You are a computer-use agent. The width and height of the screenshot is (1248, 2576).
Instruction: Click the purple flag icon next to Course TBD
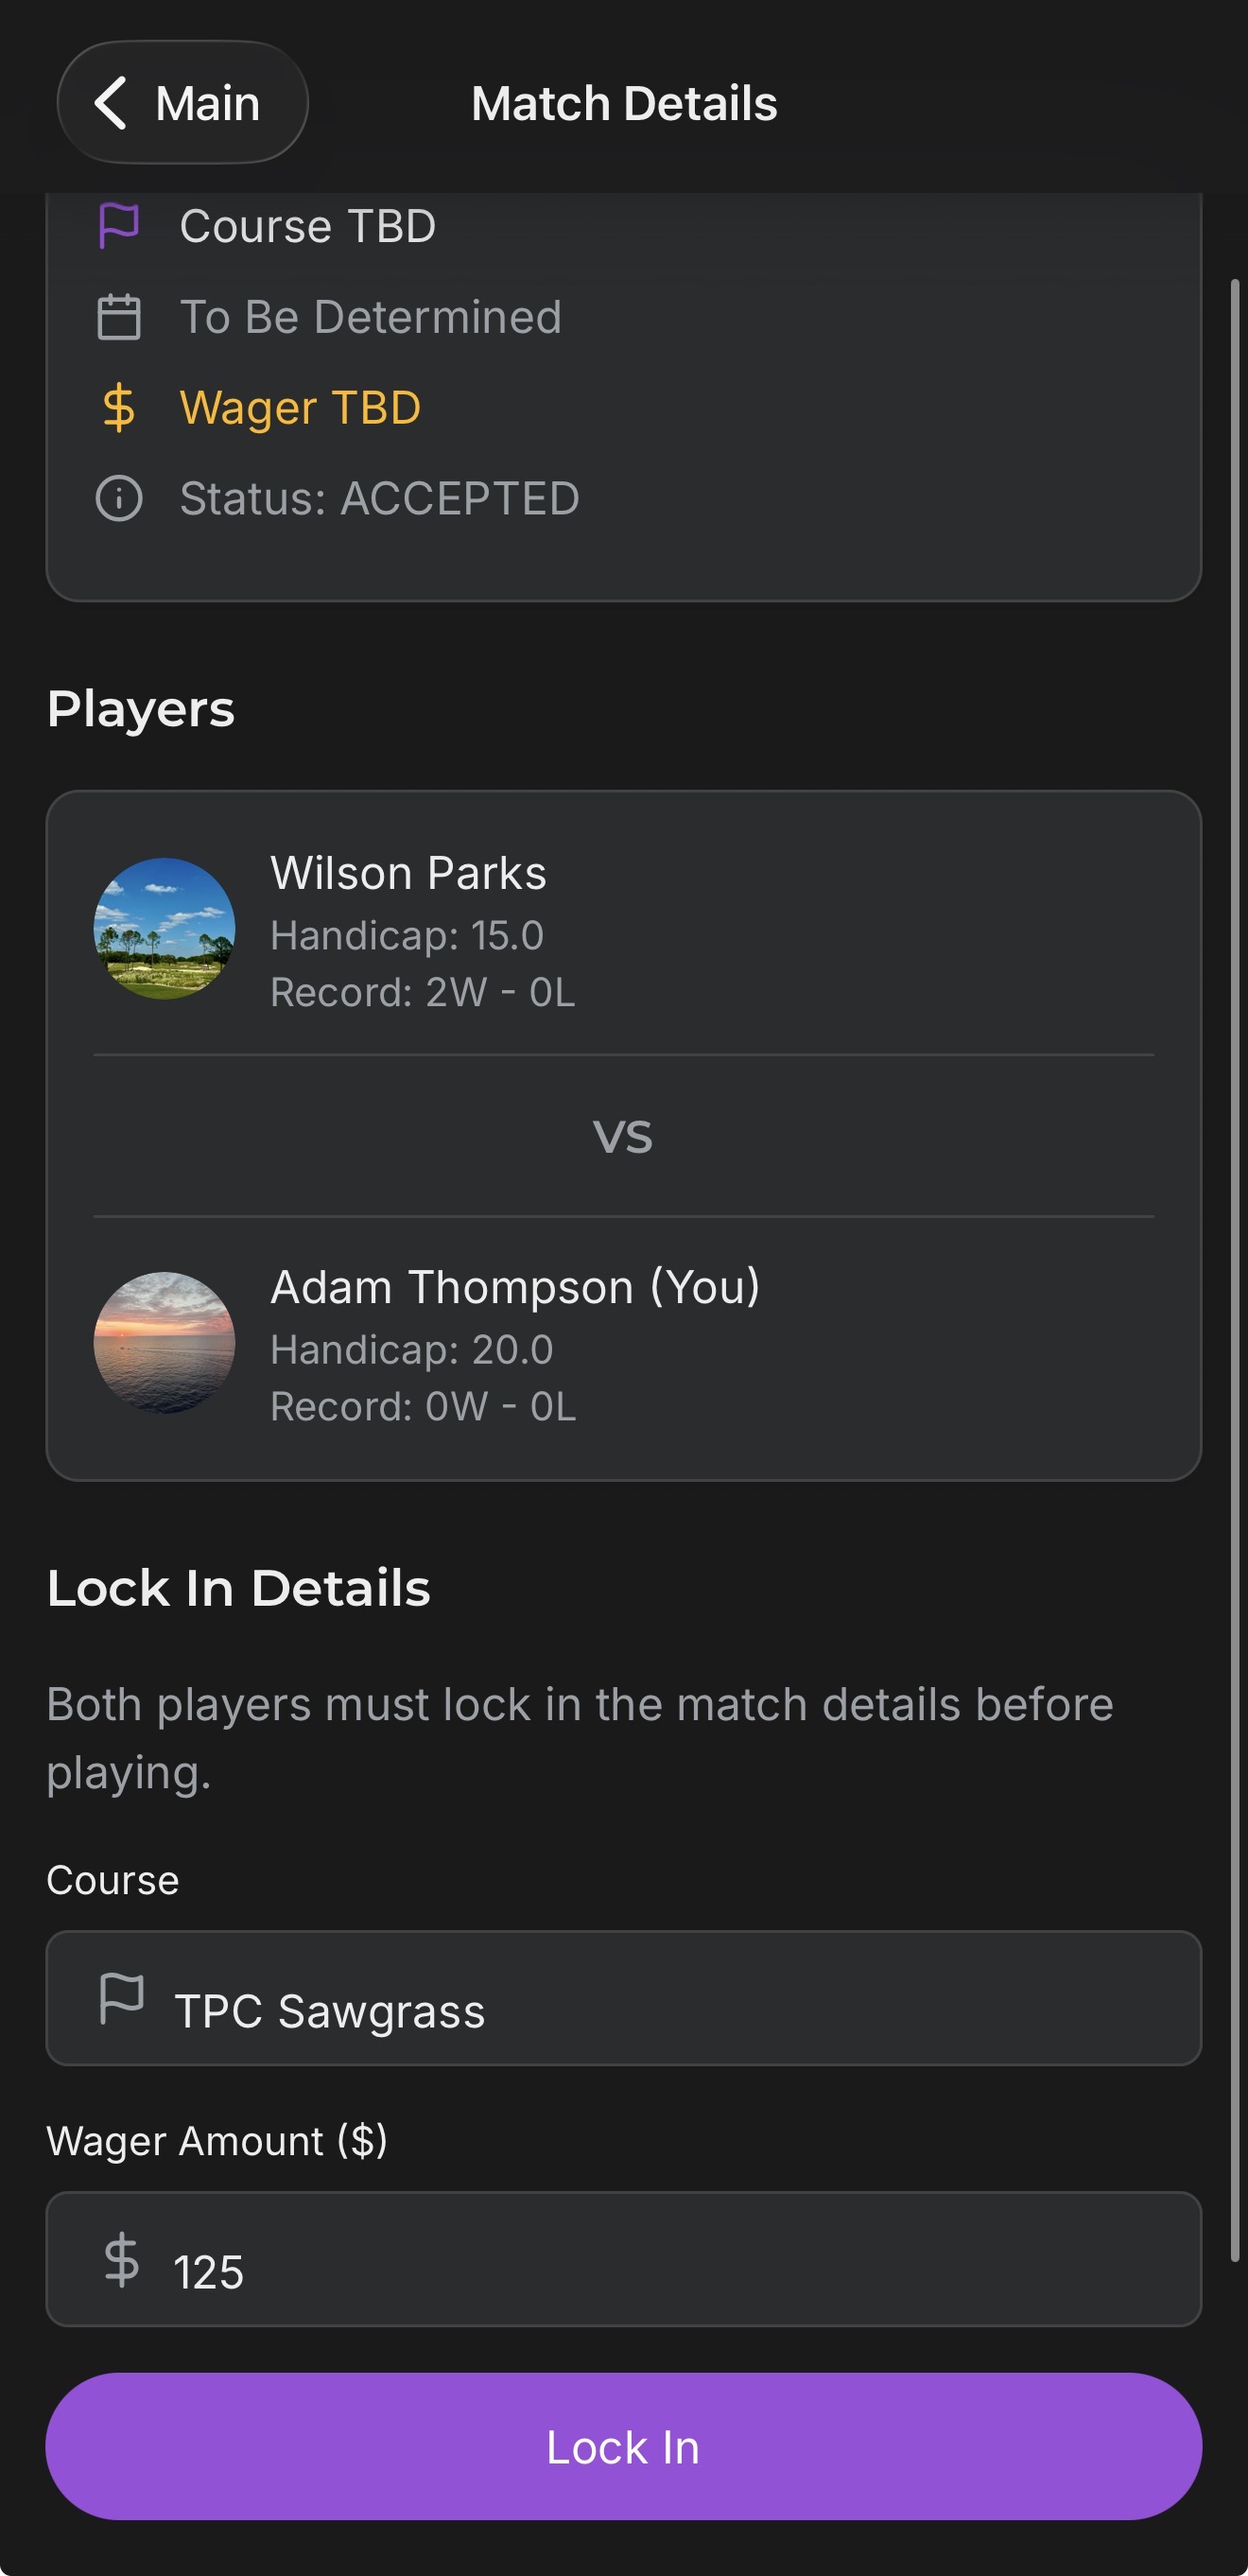click(x=119, y=226)
